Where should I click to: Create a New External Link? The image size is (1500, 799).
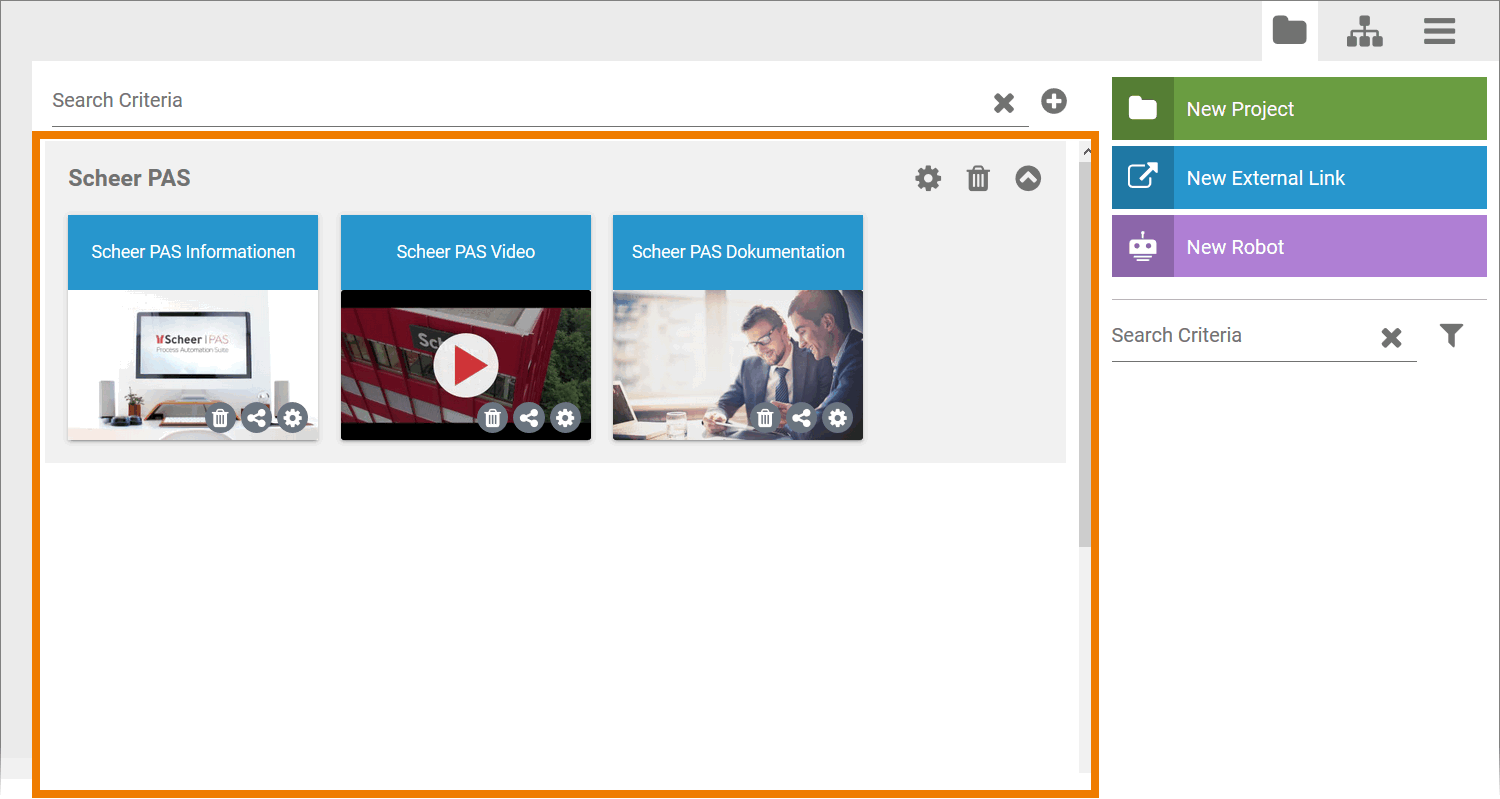[x=1299, y=178]
